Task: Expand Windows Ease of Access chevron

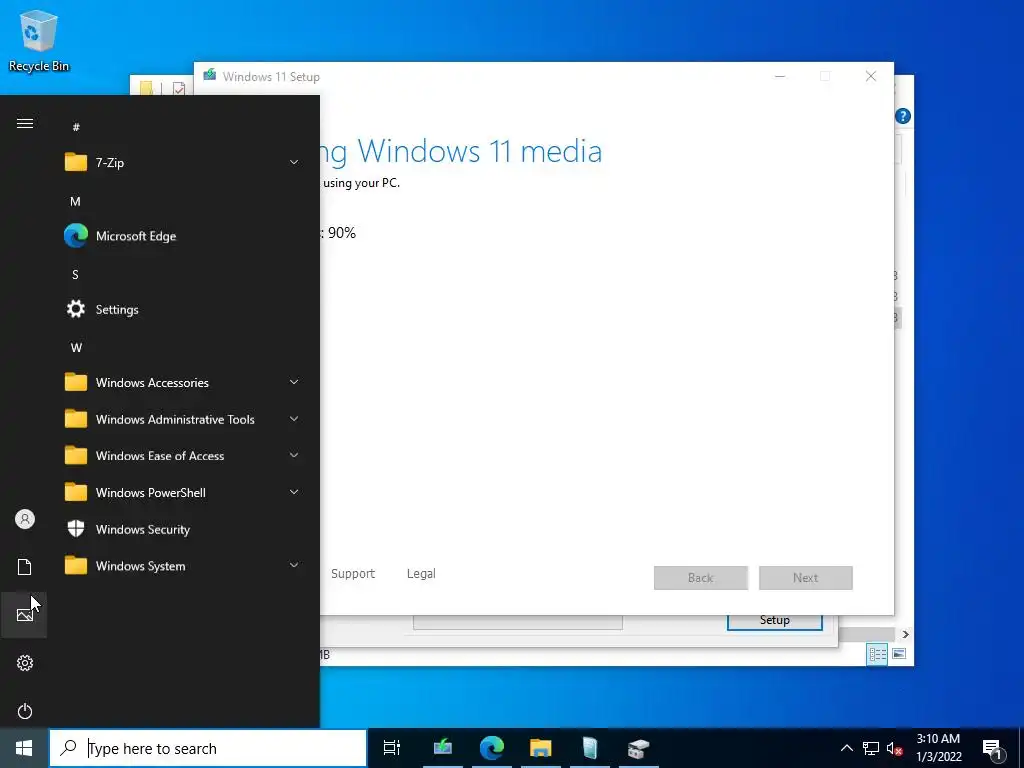Action: [x=294, y=456]
